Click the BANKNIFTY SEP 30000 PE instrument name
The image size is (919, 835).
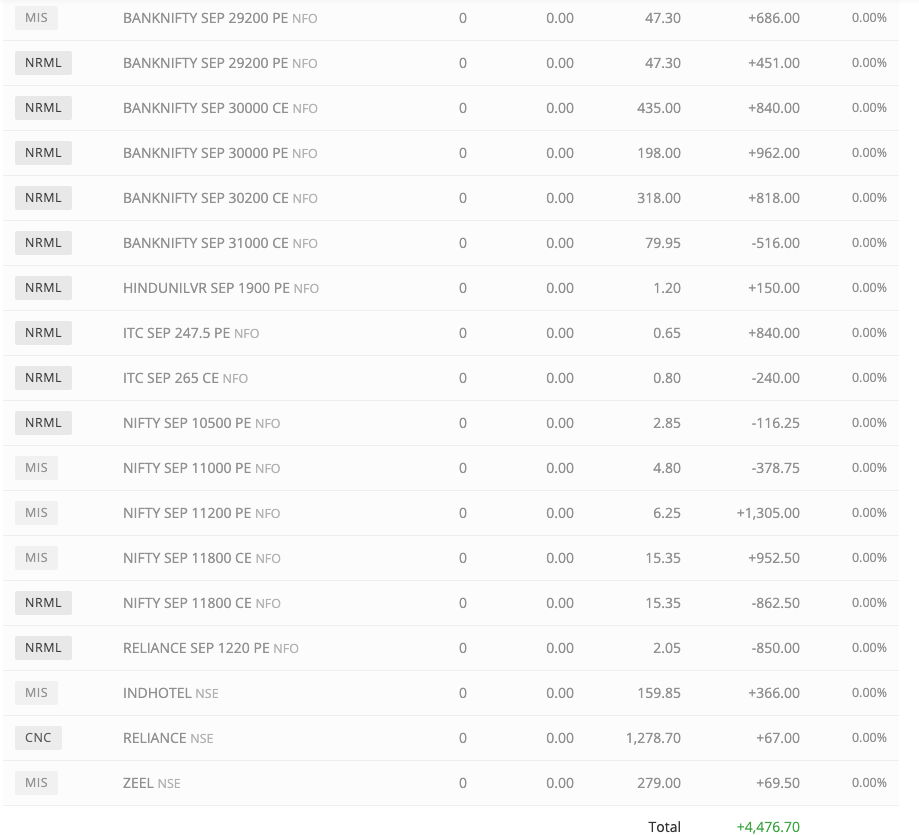[206, 153]
